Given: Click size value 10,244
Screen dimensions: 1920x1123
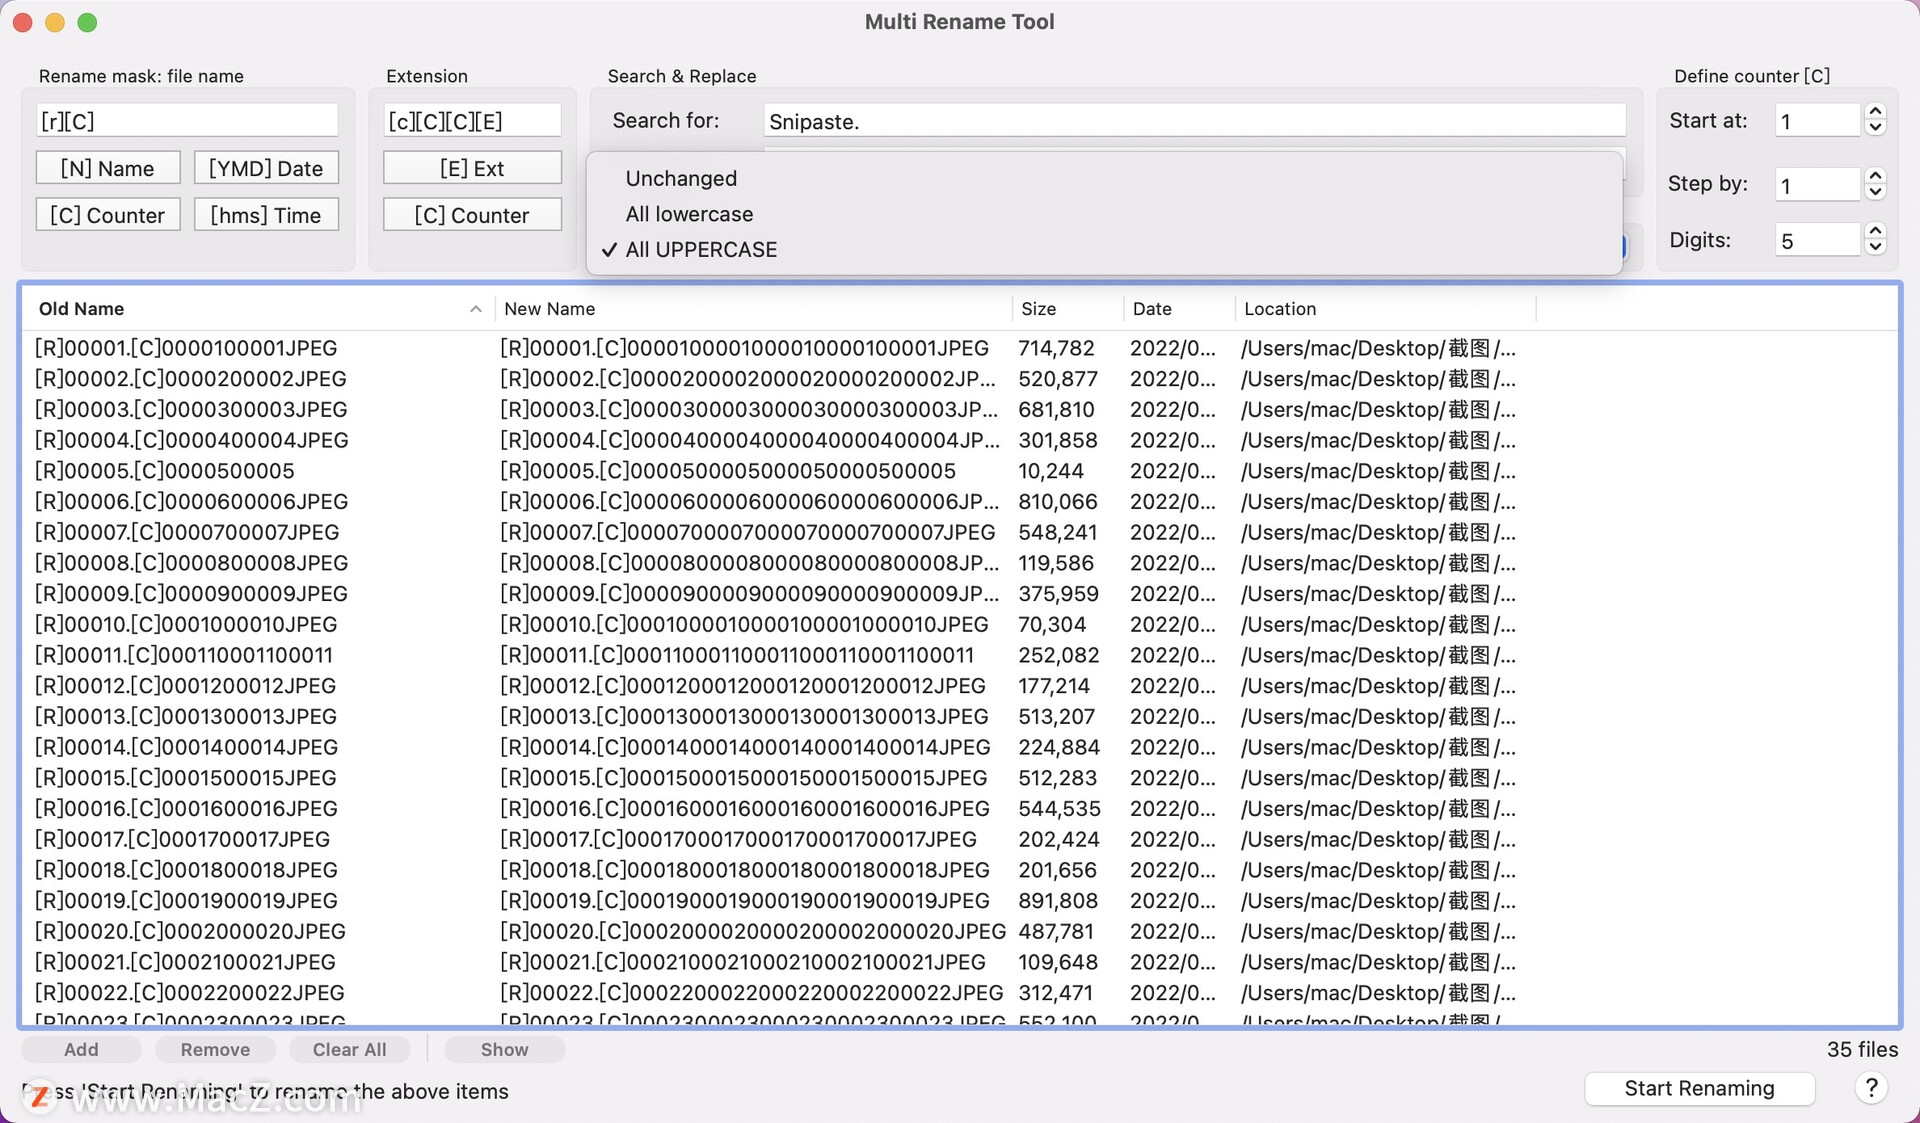Looking at the screenshot, I should coord(1050,471).
